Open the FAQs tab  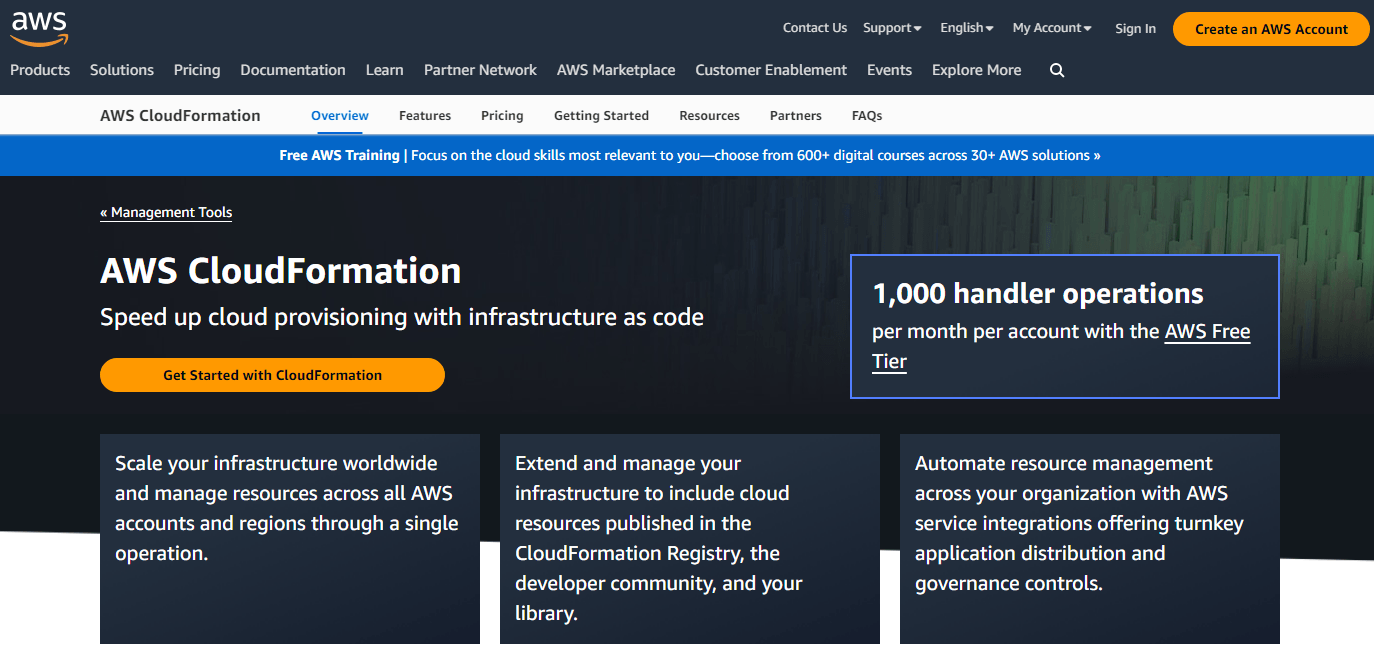coord(867,116)
